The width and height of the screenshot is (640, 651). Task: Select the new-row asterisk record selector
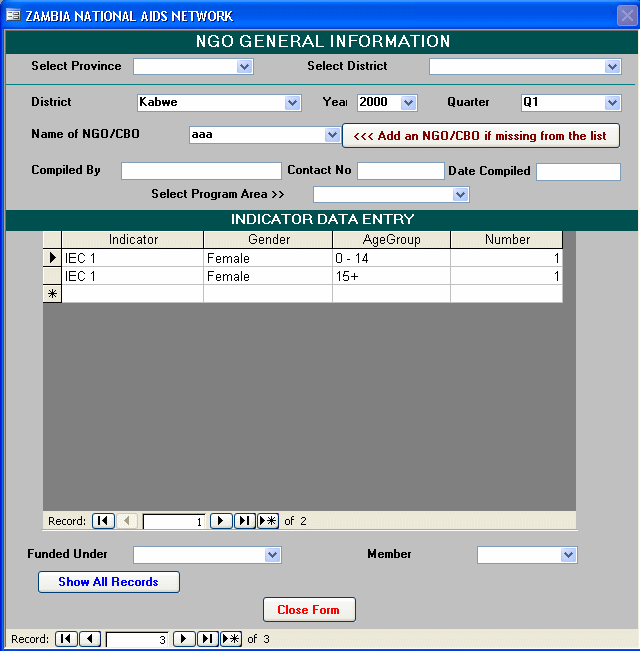pyautogui.click(x=52, y=294)
